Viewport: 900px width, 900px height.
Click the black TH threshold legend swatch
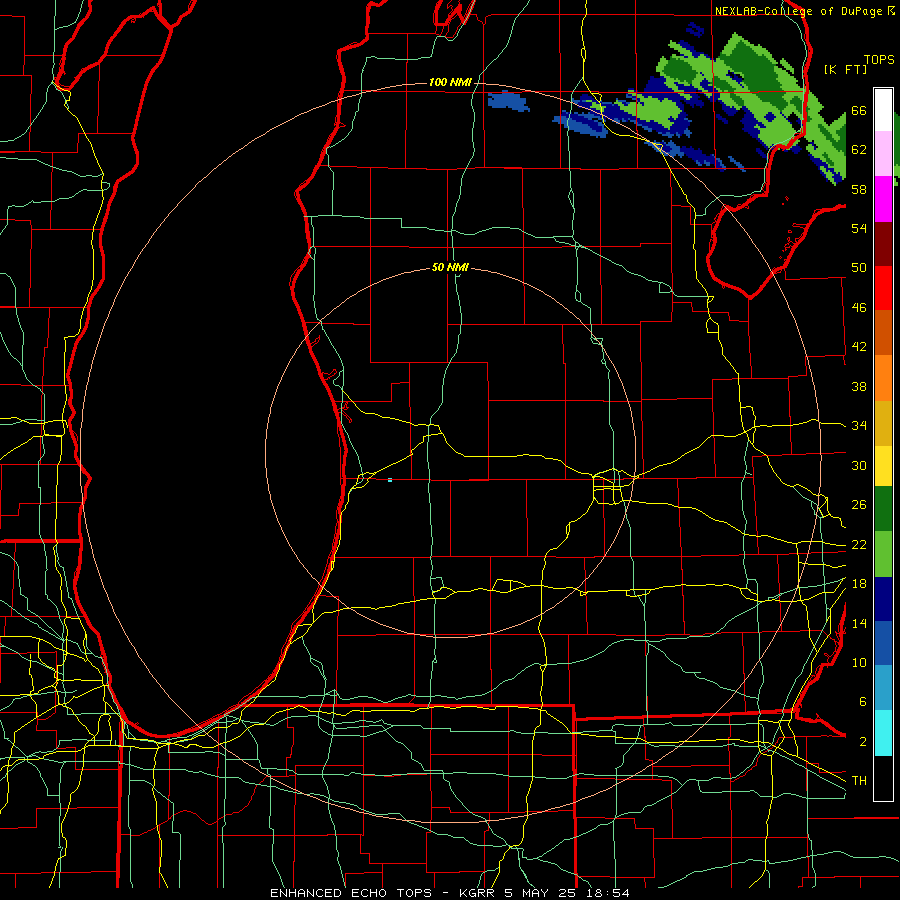pyautogui.click(x=883, y=778)
